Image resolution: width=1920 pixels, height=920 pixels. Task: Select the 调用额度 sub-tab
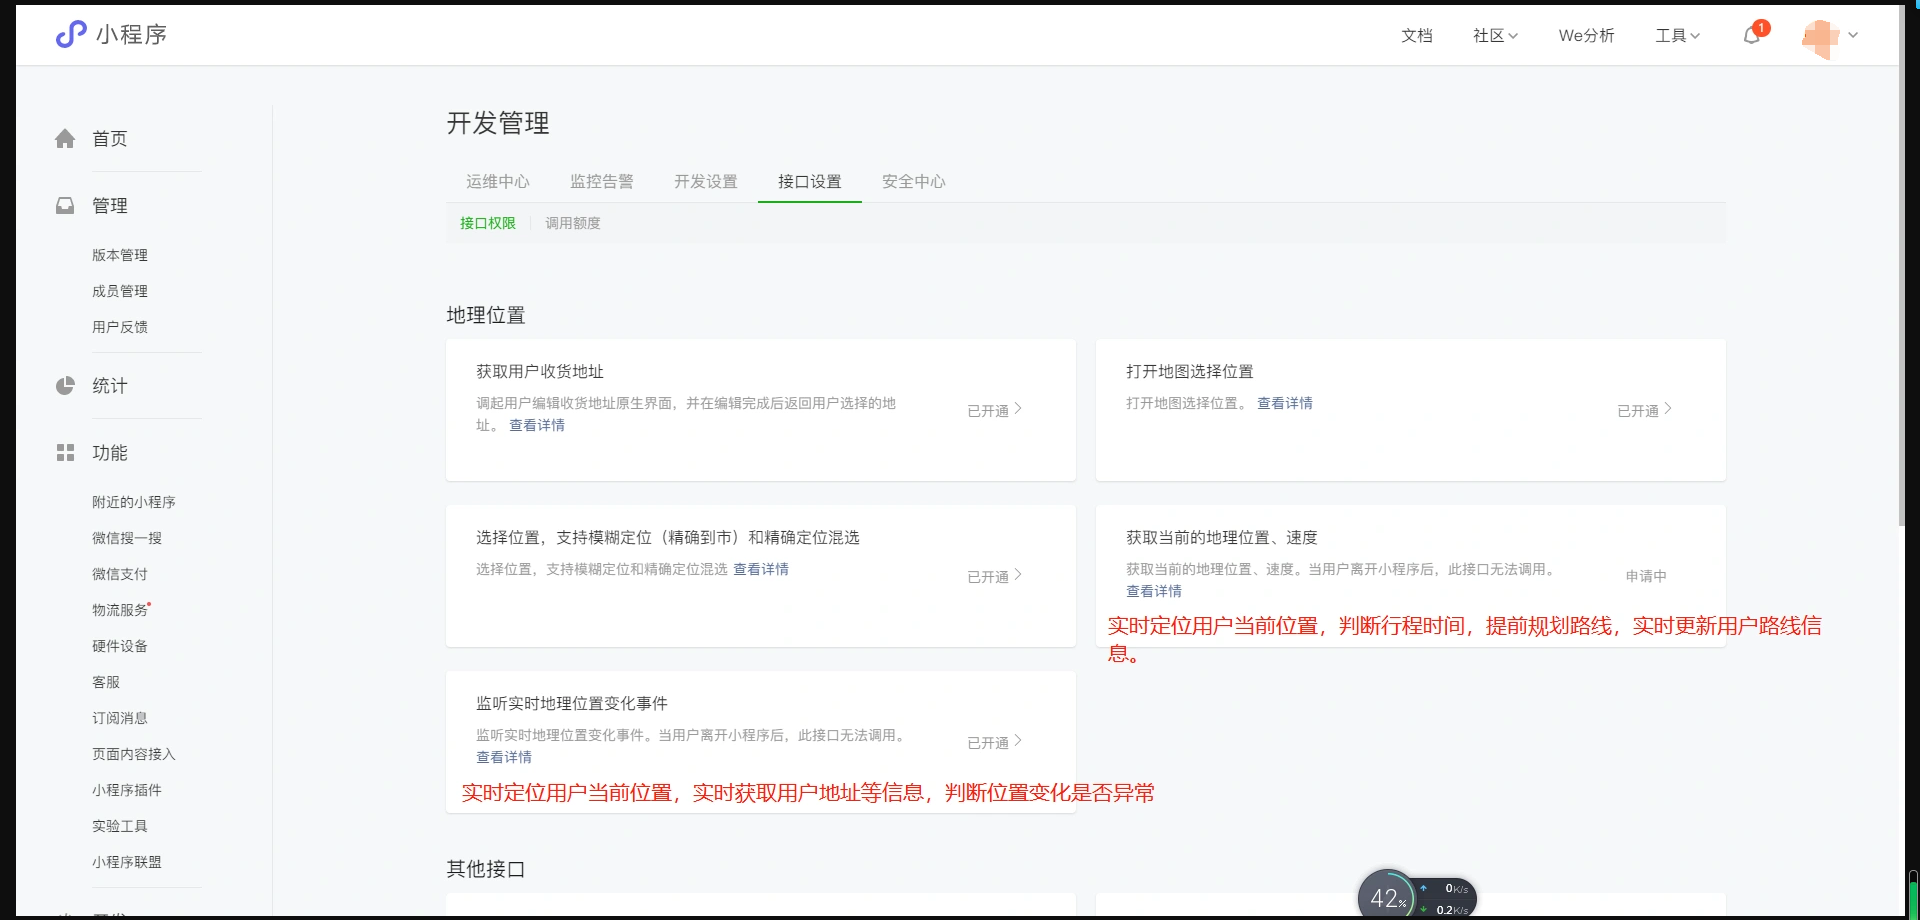click(x=573, y=223)
